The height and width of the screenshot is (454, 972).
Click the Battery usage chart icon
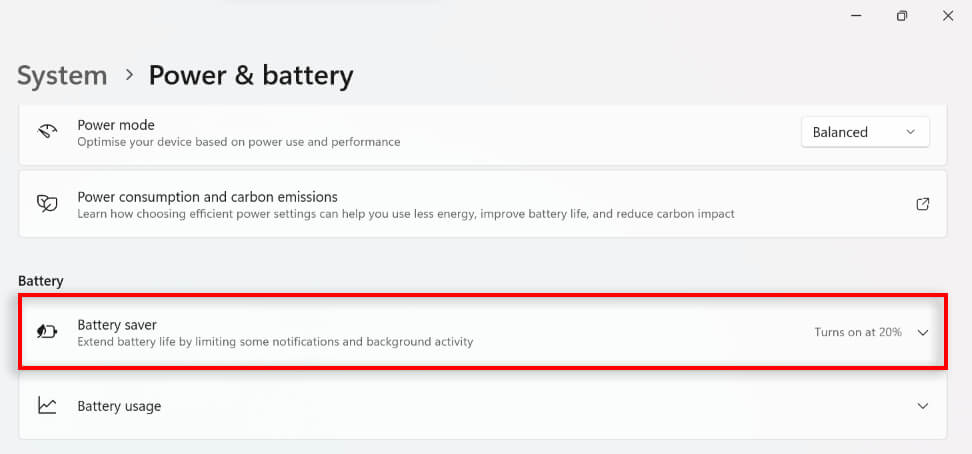pyautogui.click(x=47, y=406)
